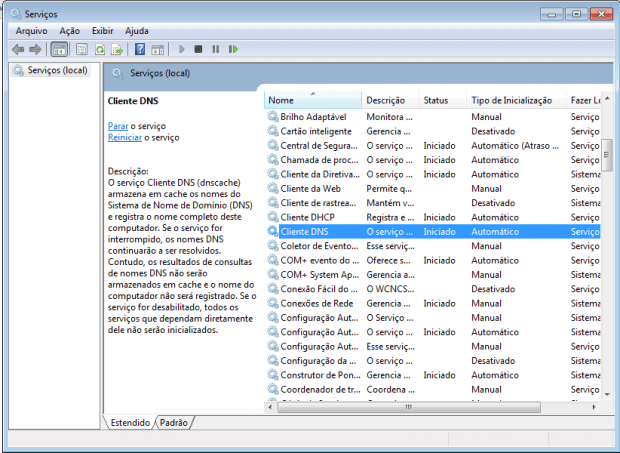Click the horizontal scrollbar left arrow

click(270, 407)
